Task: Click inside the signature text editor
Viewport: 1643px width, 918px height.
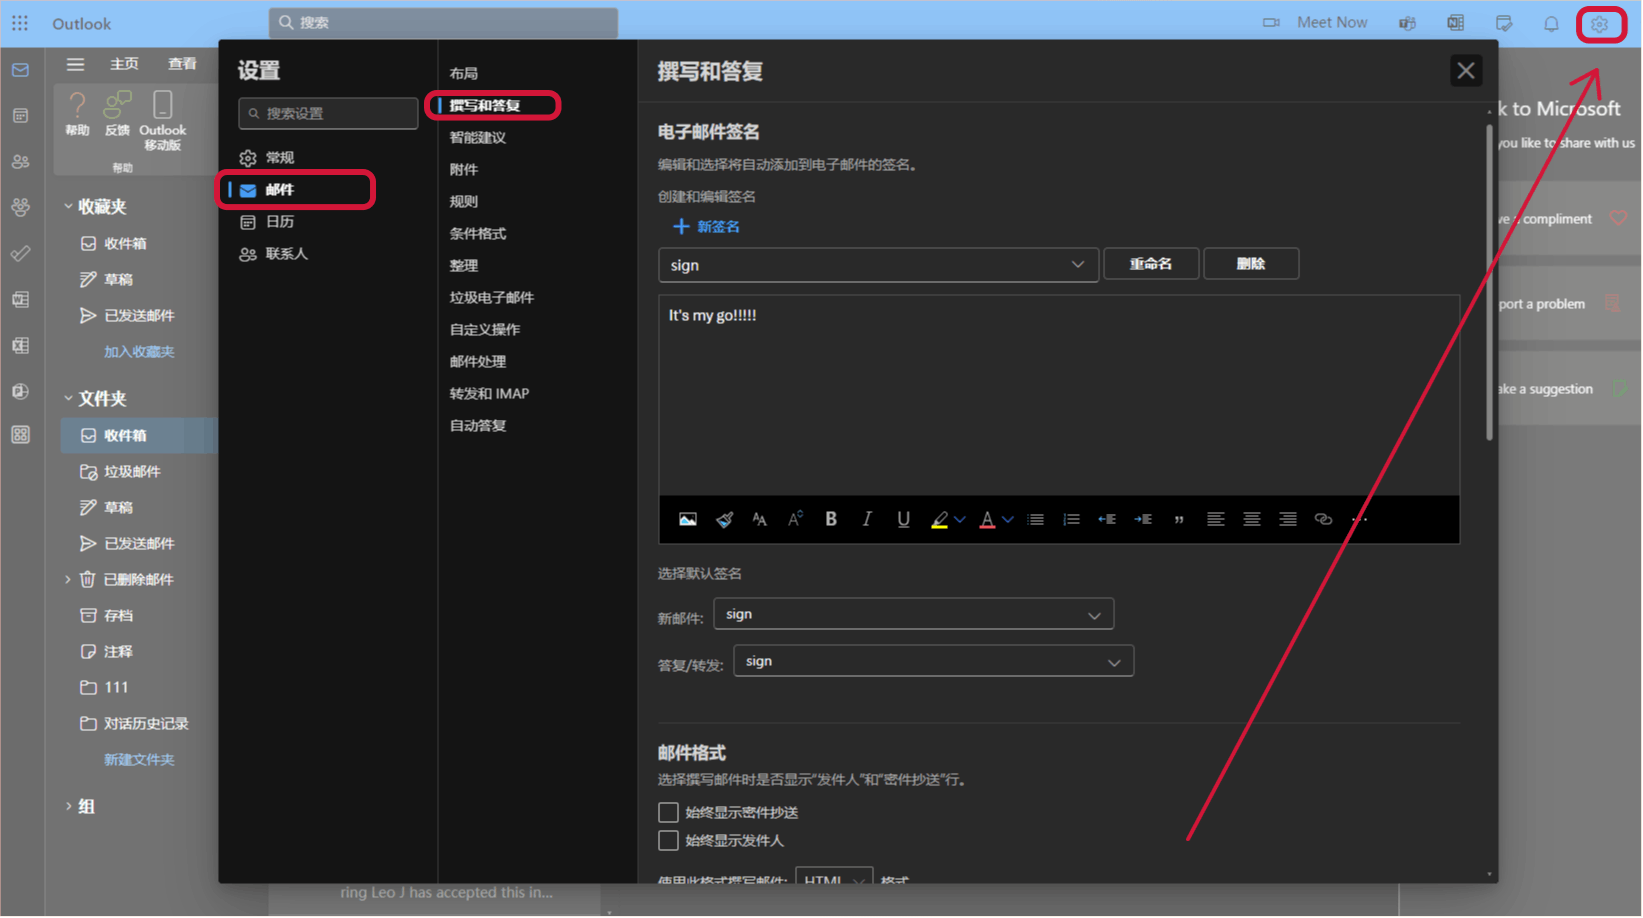Action: (1059, 396)
